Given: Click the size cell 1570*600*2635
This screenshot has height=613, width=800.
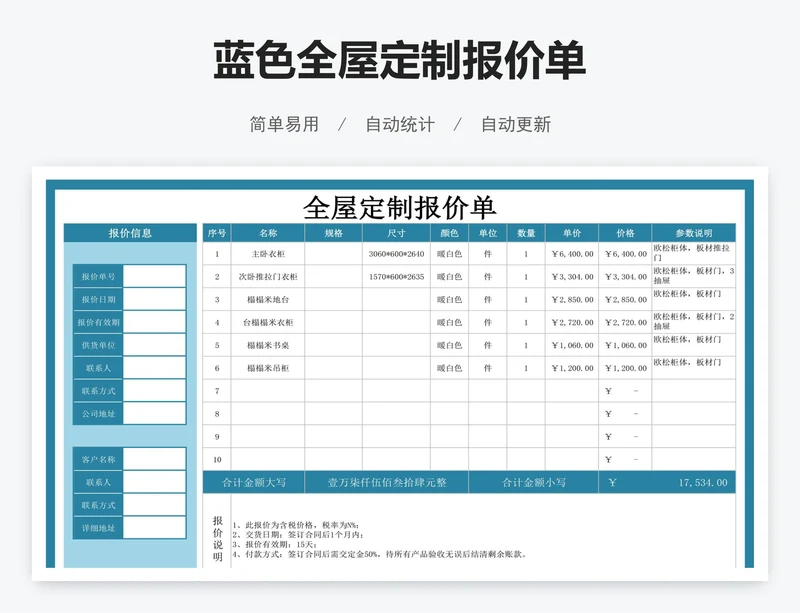Looking at the screenshot, I should 396,277.
